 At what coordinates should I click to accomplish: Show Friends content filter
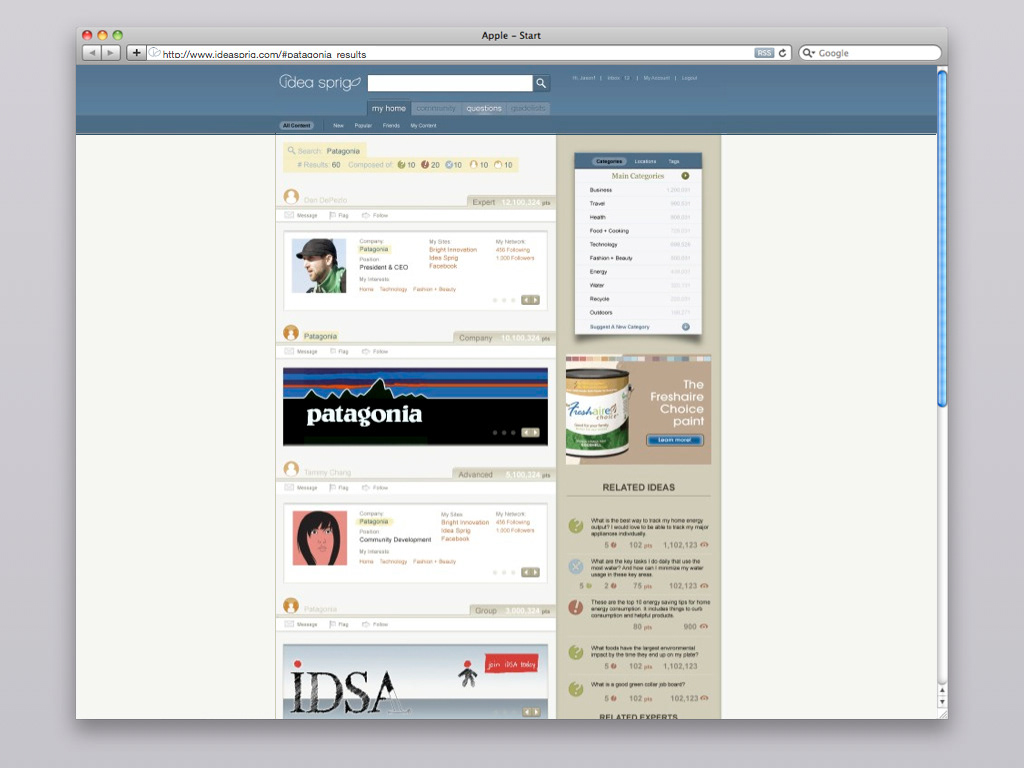coord(391,125)
